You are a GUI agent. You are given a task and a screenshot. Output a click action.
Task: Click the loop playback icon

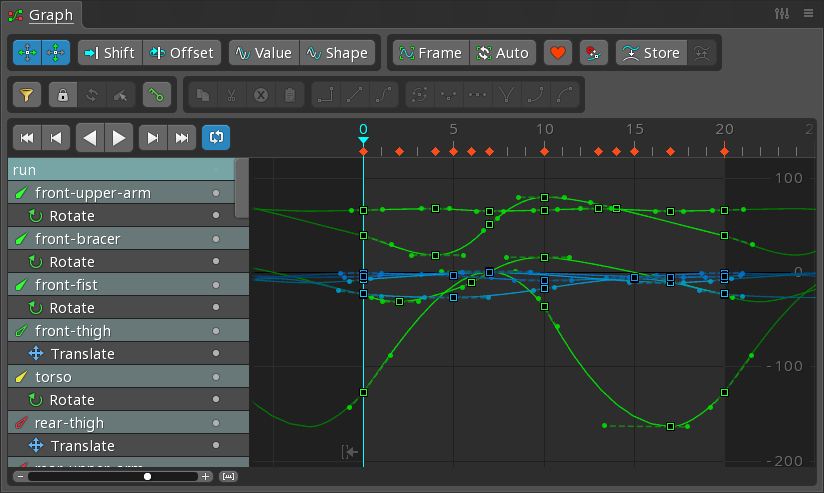click(215, 137)
